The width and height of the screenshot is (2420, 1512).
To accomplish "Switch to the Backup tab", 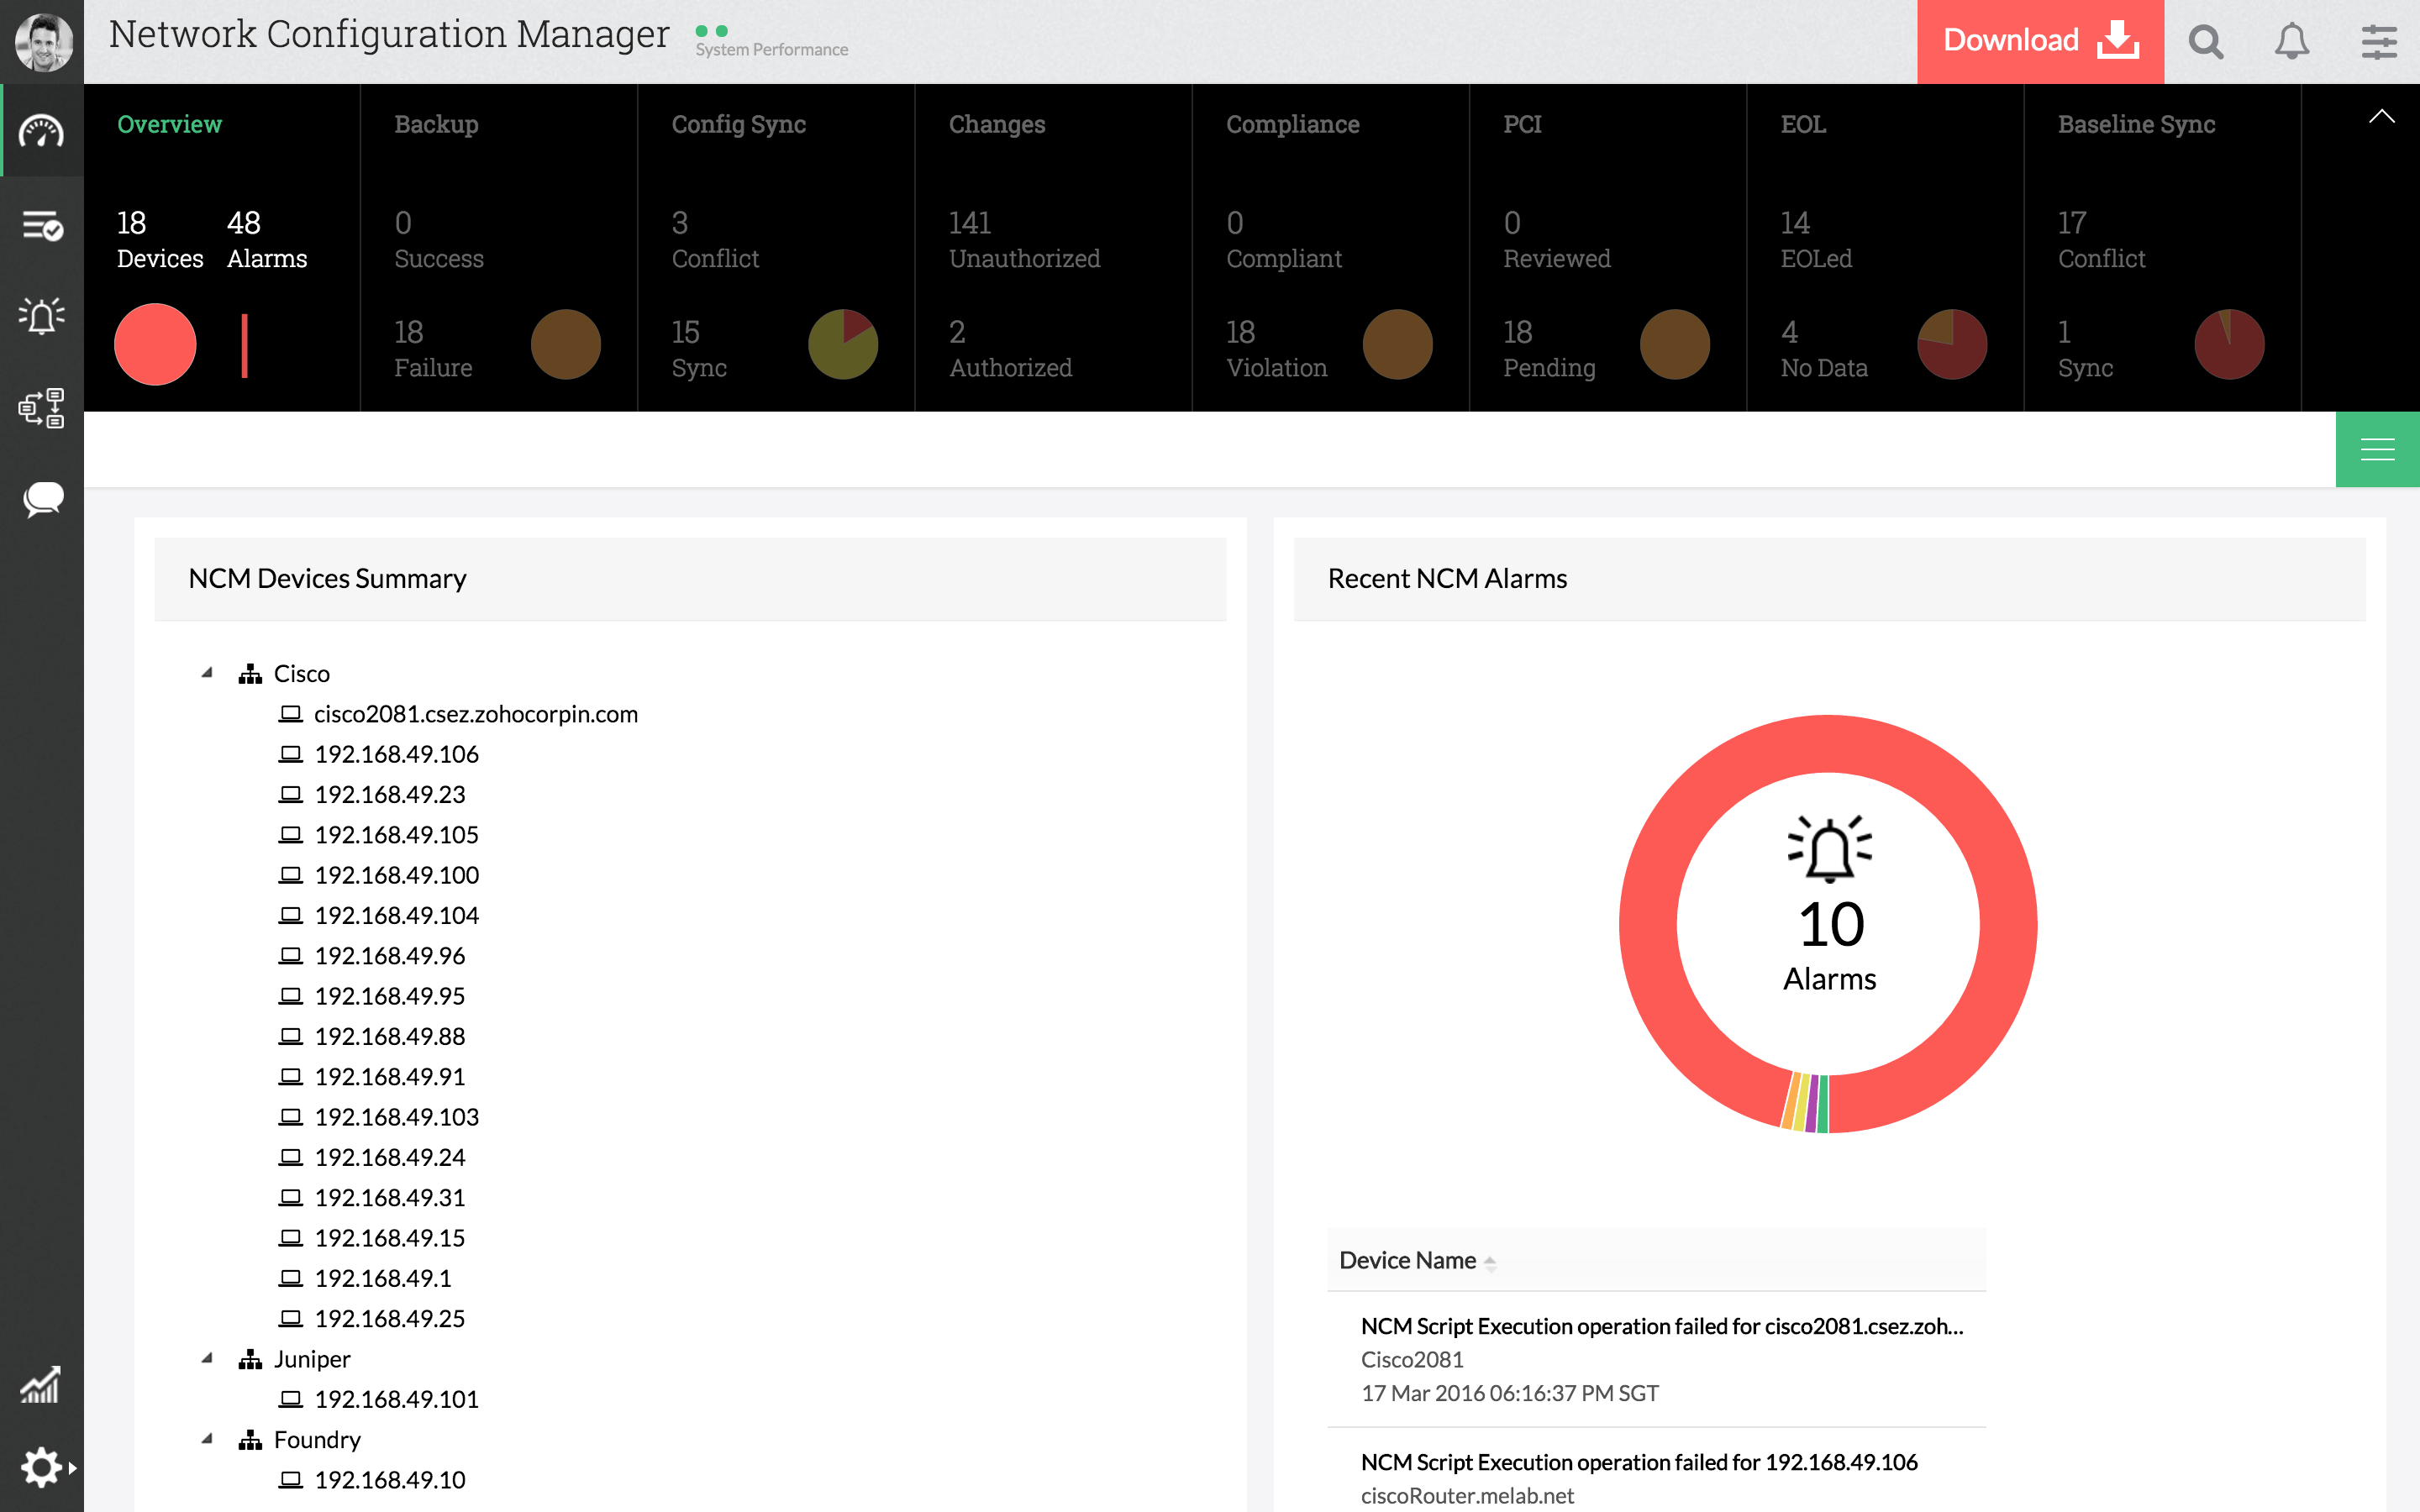I will (x=436, y=124).
